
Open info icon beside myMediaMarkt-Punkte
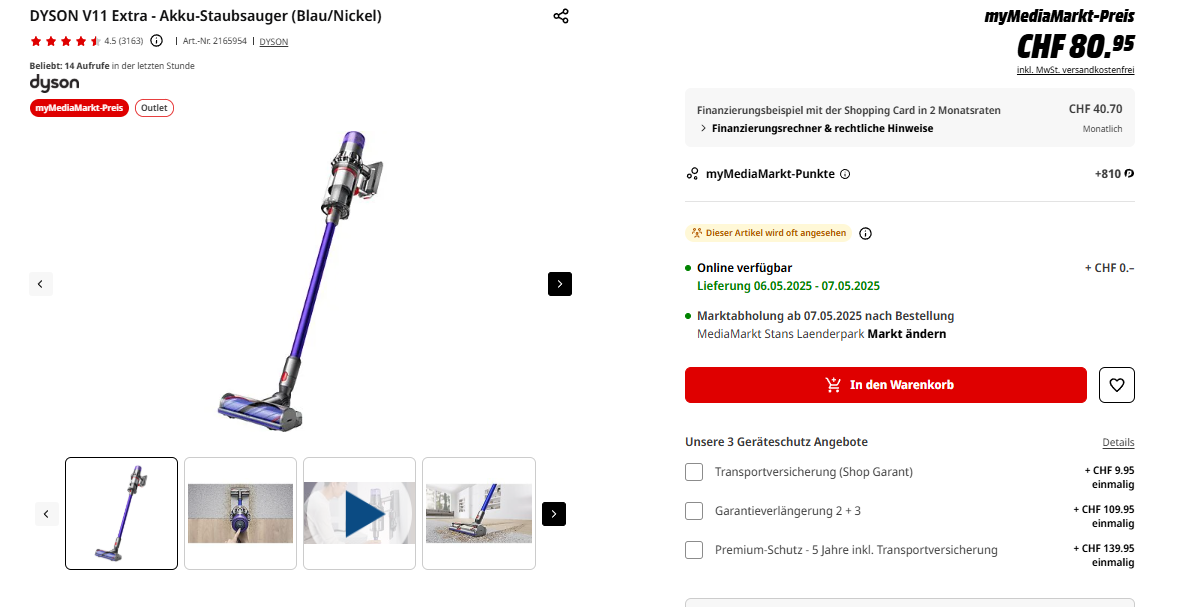[845, 174]
